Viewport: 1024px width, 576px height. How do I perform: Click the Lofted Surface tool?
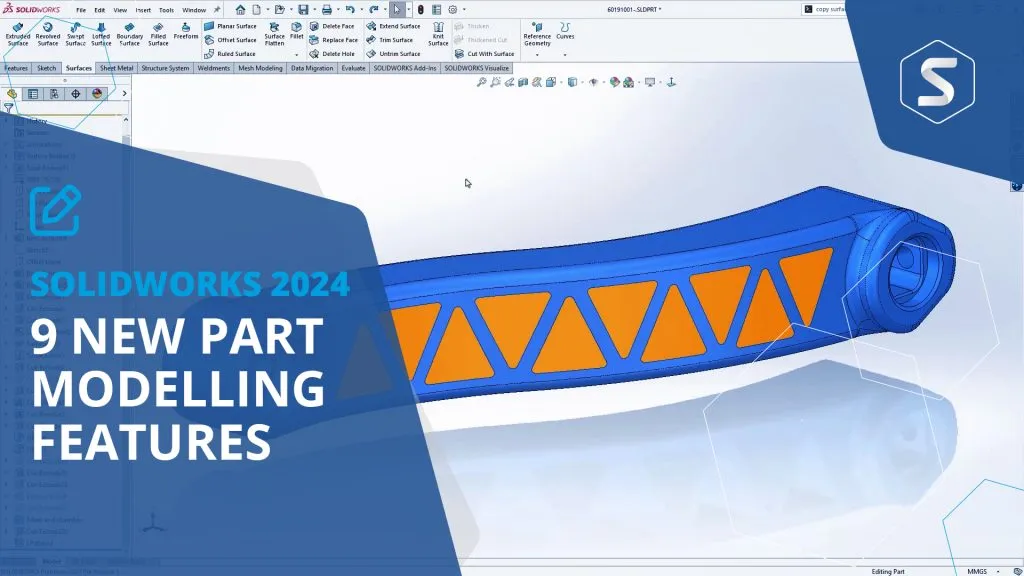(101, 34)
